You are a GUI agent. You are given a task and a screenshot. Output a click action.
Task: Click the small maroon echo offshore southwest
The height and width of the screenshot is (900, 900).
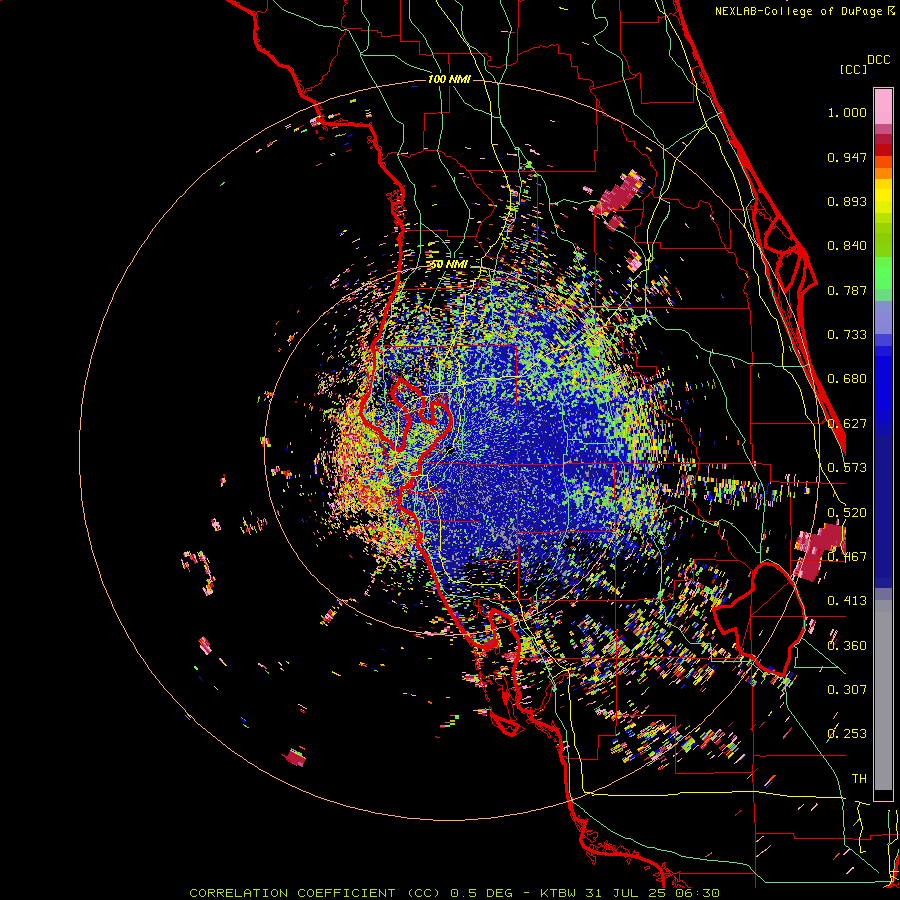coord(296,758)
